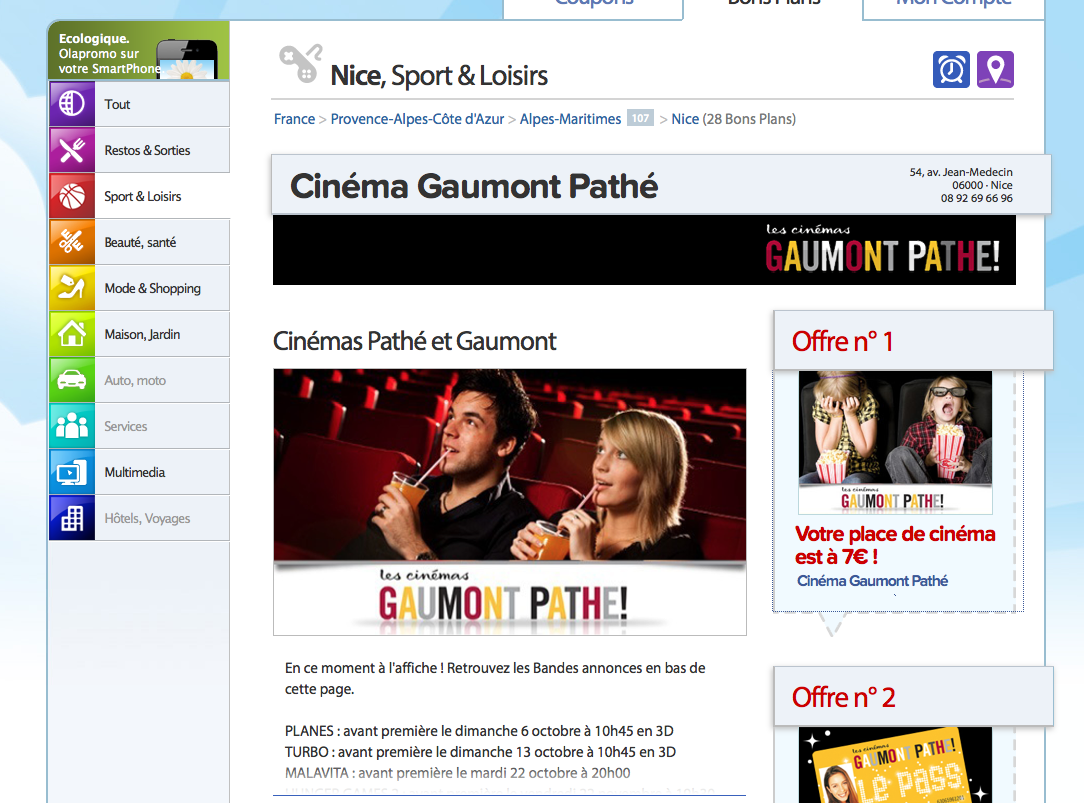1084x803 pixels.
Task: Click the address 54, av. Jean-Medecin
Action: pyautogui.click(x=961, y=172)
